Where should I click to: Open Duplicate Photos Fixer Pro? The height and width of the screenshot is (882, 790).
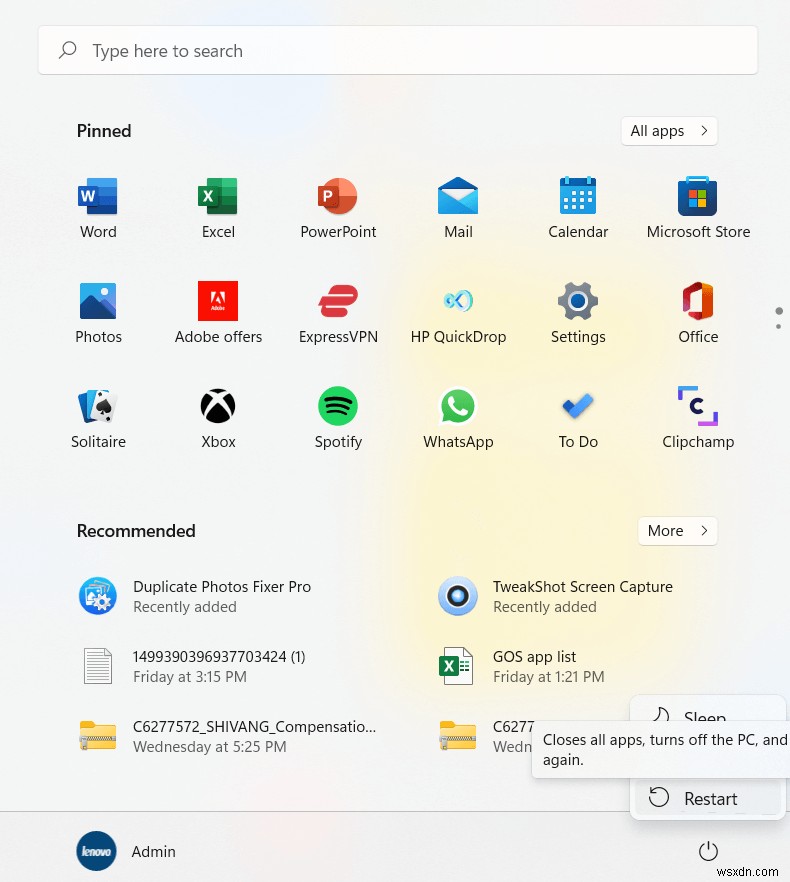point(221,596)
